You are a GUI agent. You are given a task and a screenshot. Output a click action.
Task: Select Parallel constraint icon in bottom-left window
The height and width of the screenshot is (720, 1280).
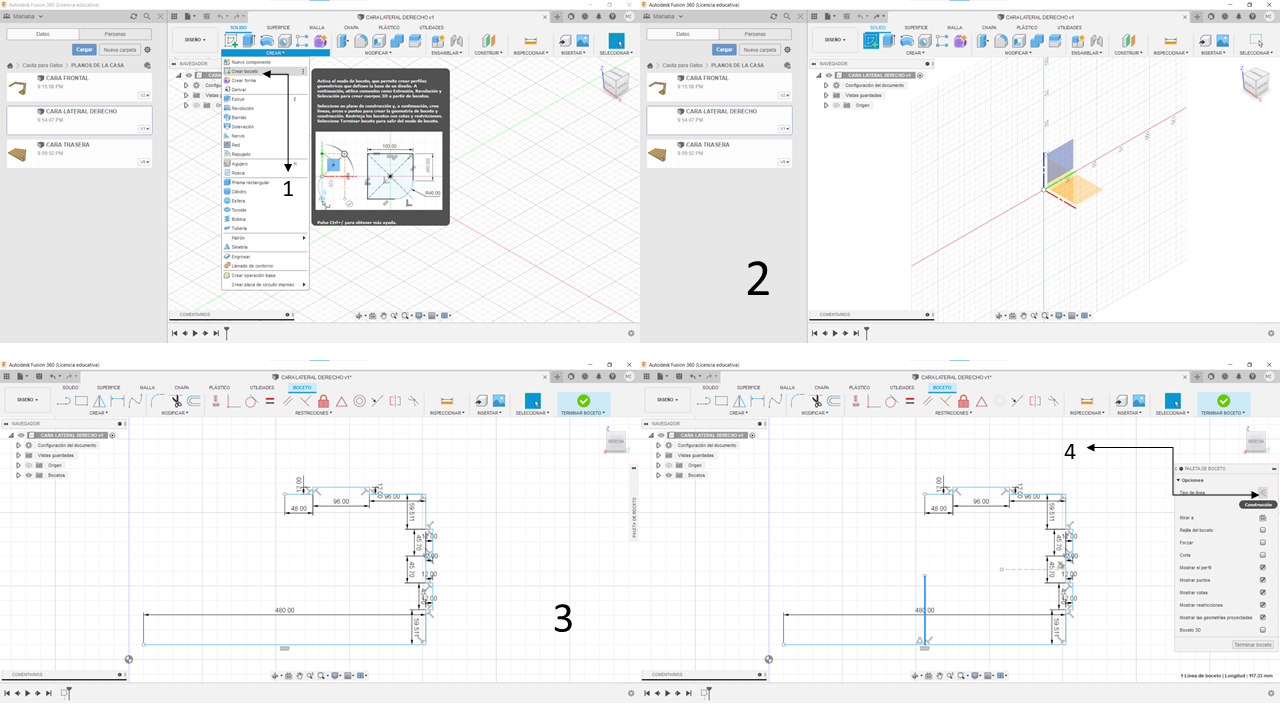click(288, 401)
